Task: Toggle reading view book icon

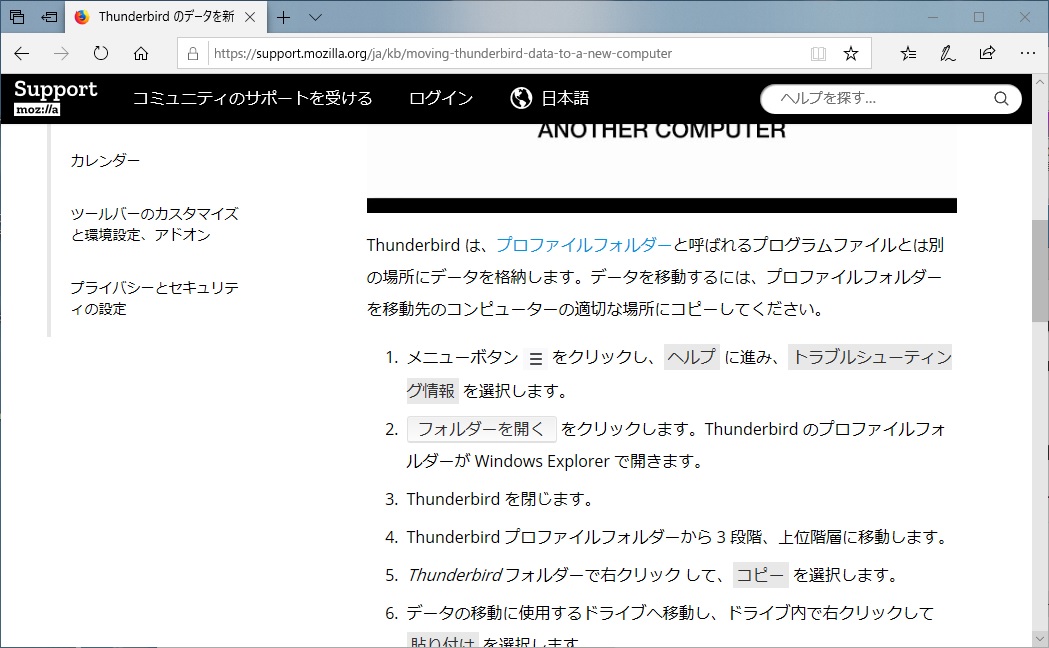Action: pyautogui.click(x=818, y=53)
